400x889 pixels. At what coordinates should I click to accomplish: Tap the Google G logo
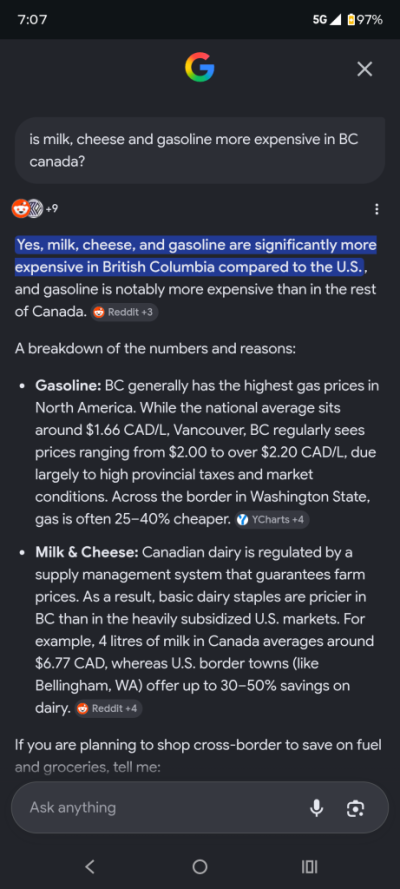coord(199,69)
